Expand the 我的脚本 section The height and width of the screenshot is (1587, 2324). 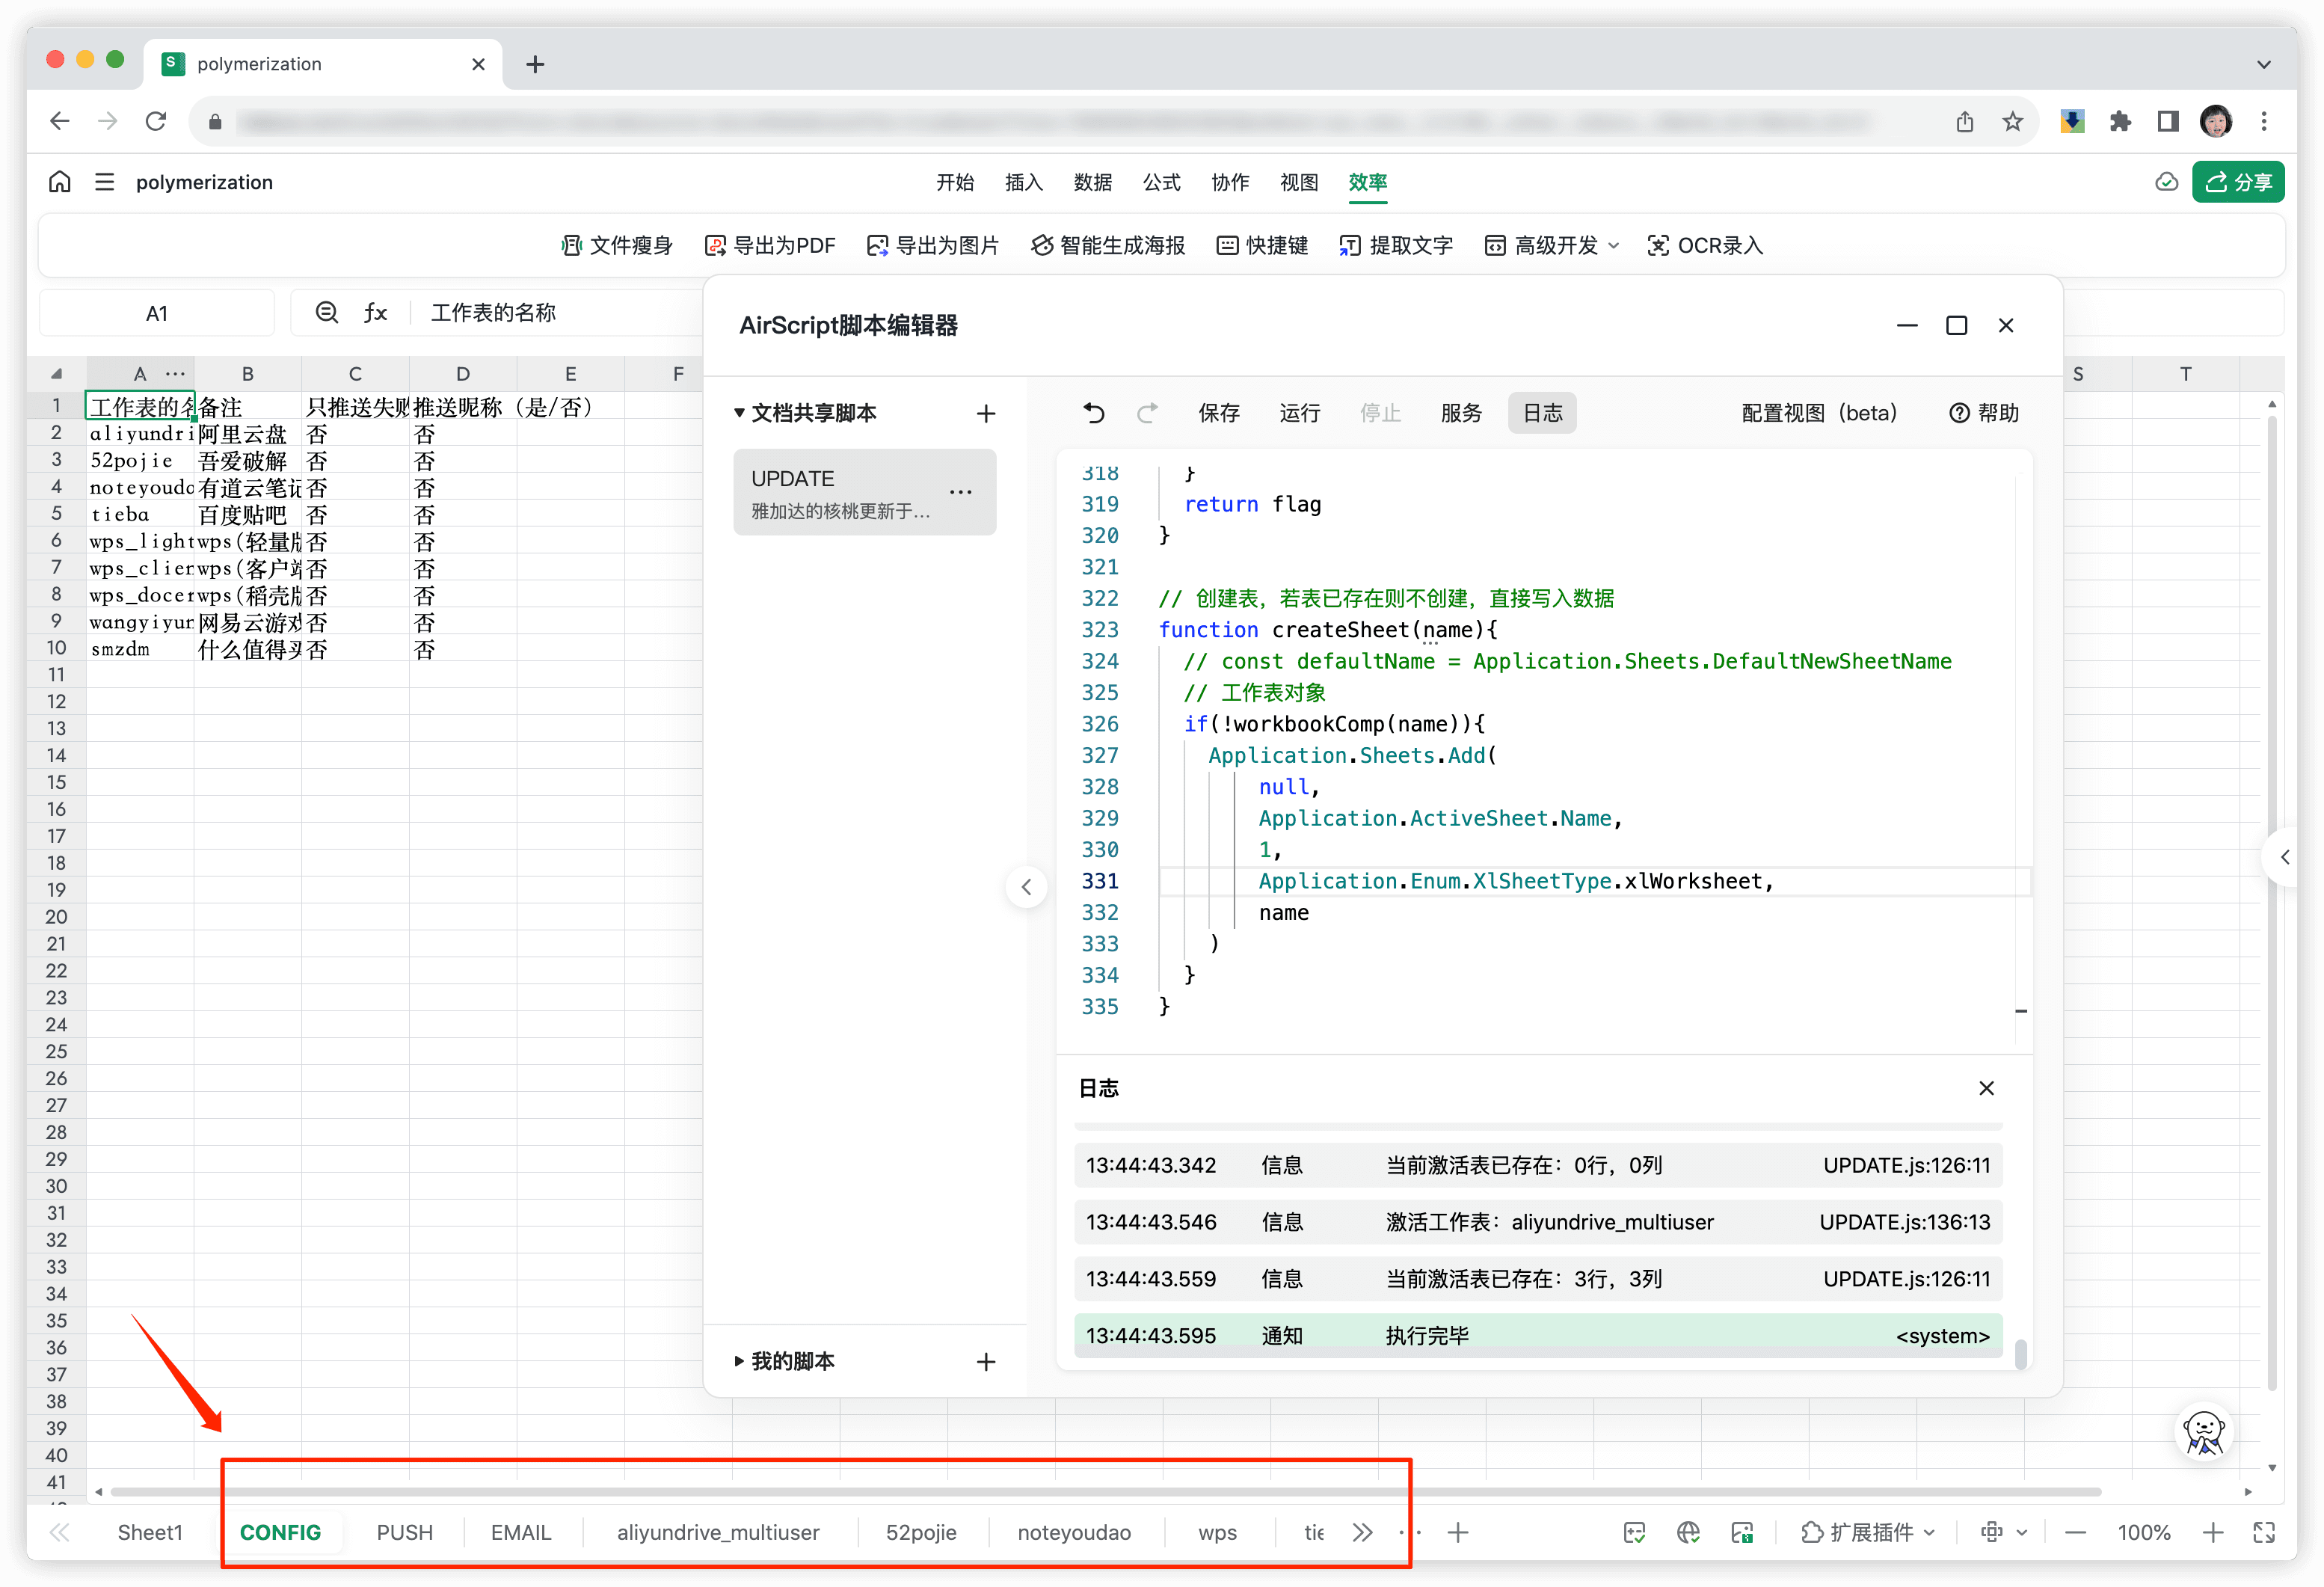(x=739, y=1360)
